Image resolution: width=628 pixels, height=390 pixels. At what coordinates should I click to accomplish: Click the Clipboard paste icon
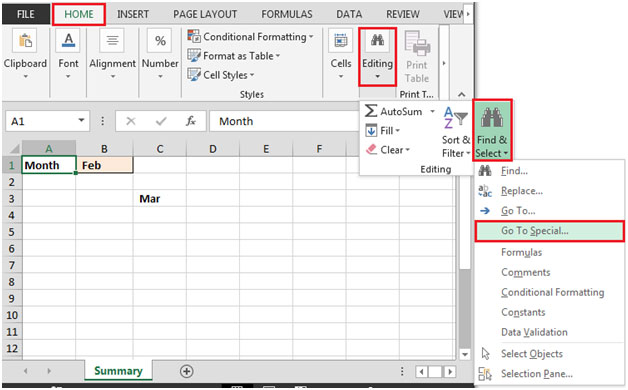tap(25, 40)
